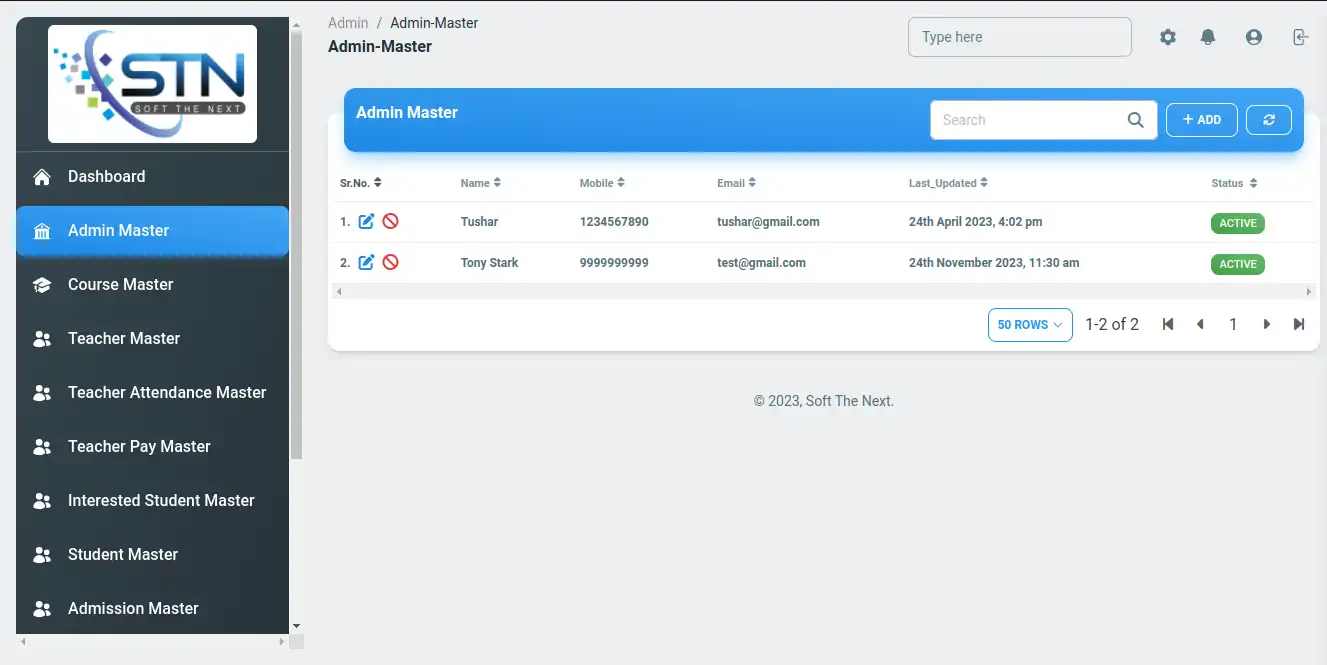The height and width of the screenshot is (665, 1327).
Task: Click the block icon for Tony Stark's row
Action: (x=391, y=263)
